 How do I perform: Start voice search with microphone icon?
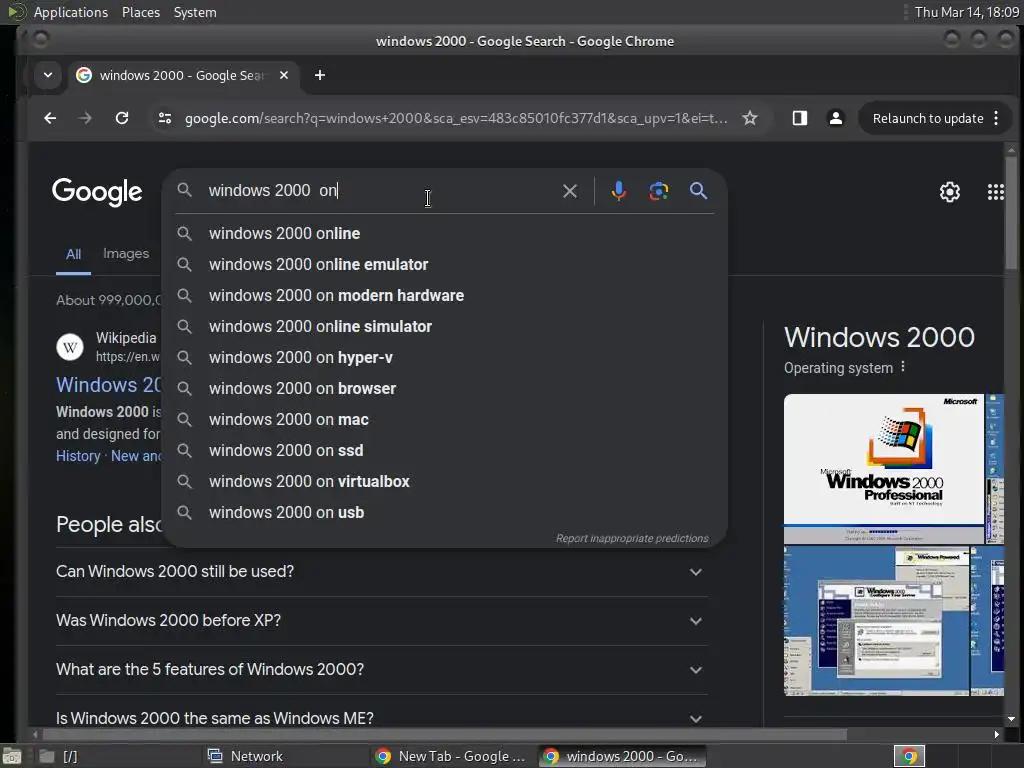click(x=618, y=191)
